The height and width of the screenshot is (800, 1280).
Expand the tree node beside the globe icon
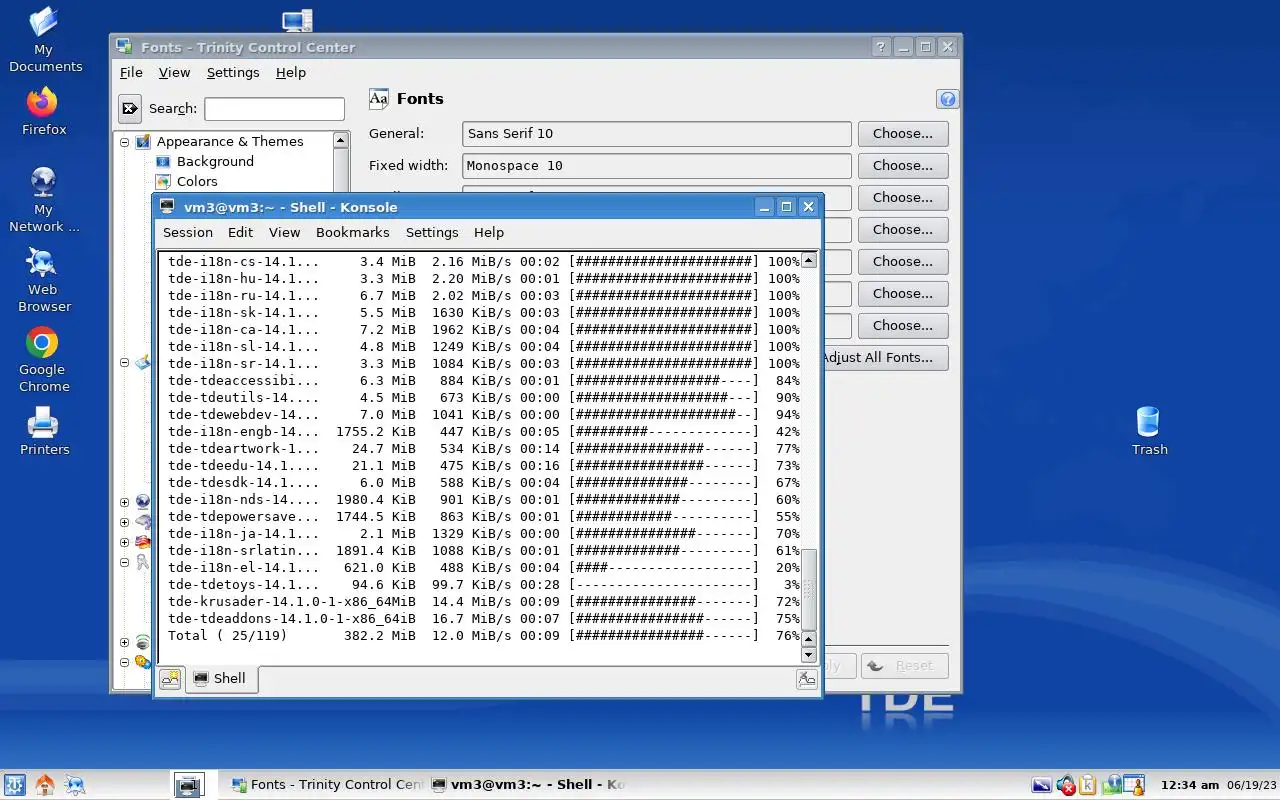pyautogui.click(x=125, y=502)
